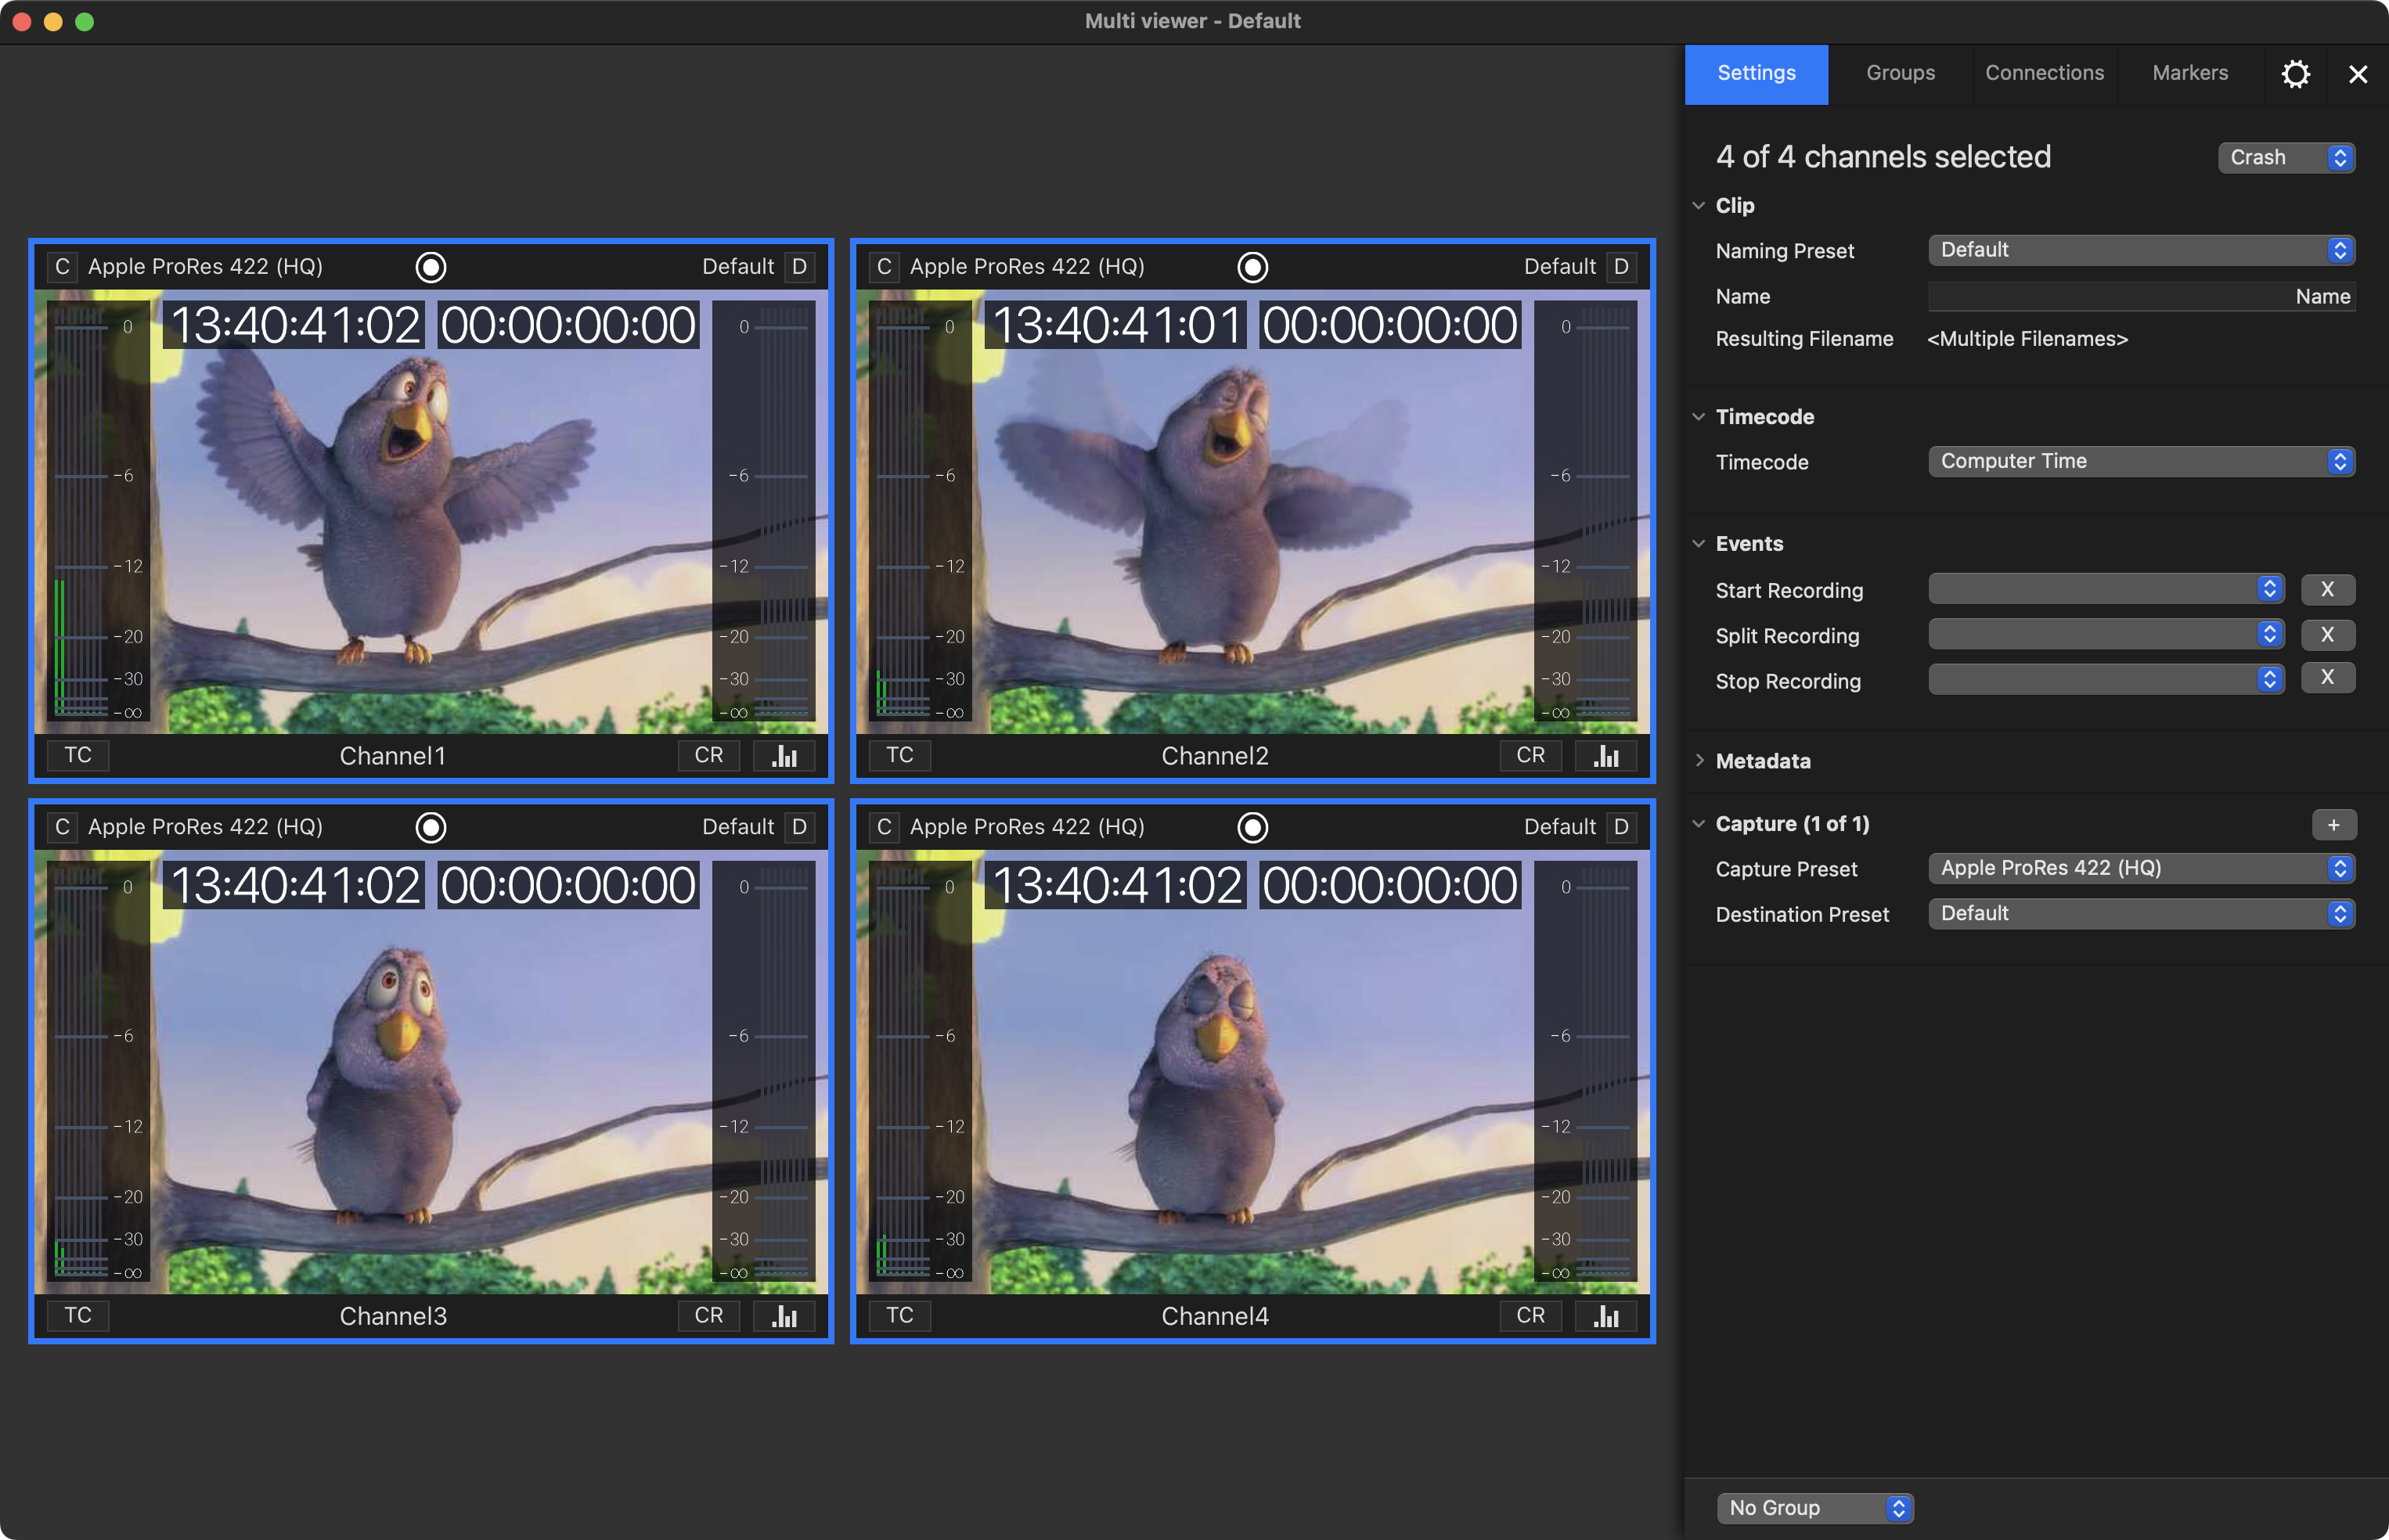Image resolution: width=2389 pixels, height=1540 pixels.
Task: Toggle the TC timecode overlay on Channel4
Action: tap(900, 1316)
